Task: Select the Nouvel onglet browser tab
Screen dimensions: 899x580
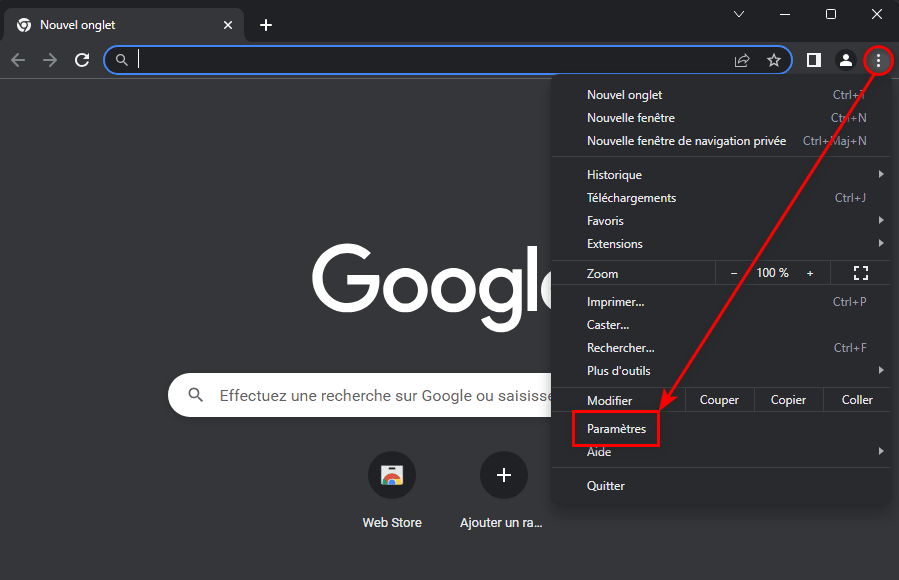Action: pyautogui.click(x=124, y=25)
